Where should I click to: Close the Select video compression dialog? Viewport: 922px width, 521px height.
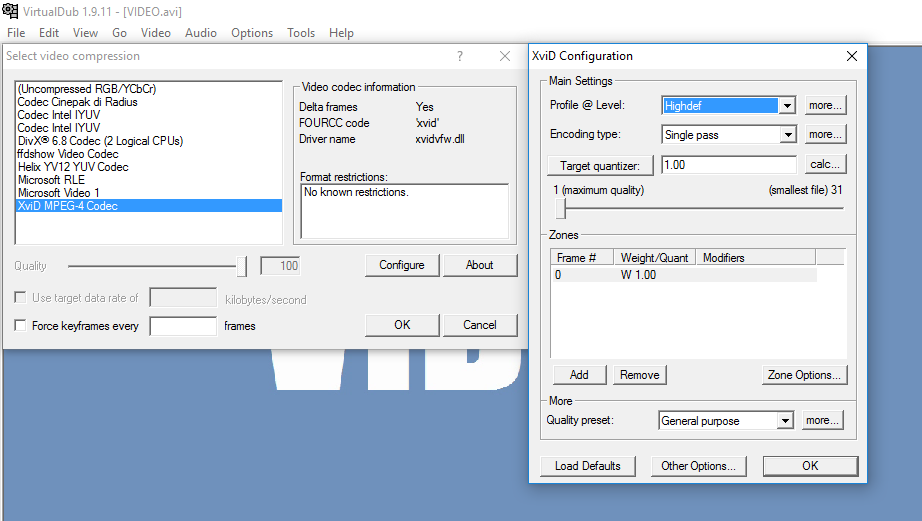click(505, 56)
